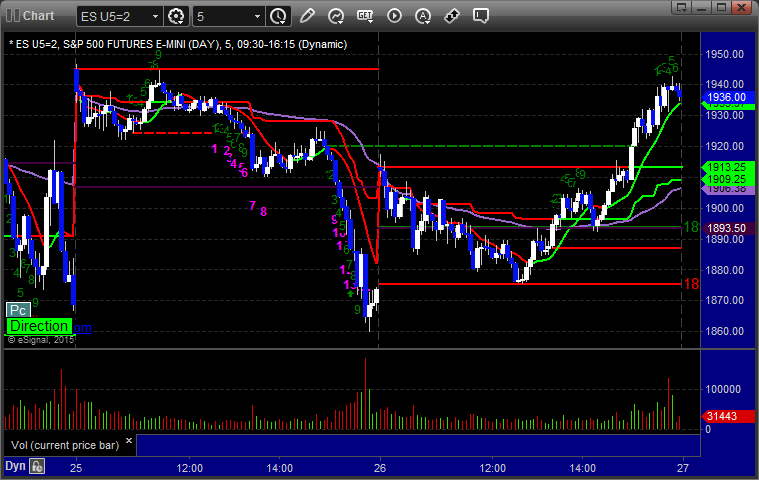Click the green 18 level label
Viewport: 759px width, 480px height.
tap(692, 226)
